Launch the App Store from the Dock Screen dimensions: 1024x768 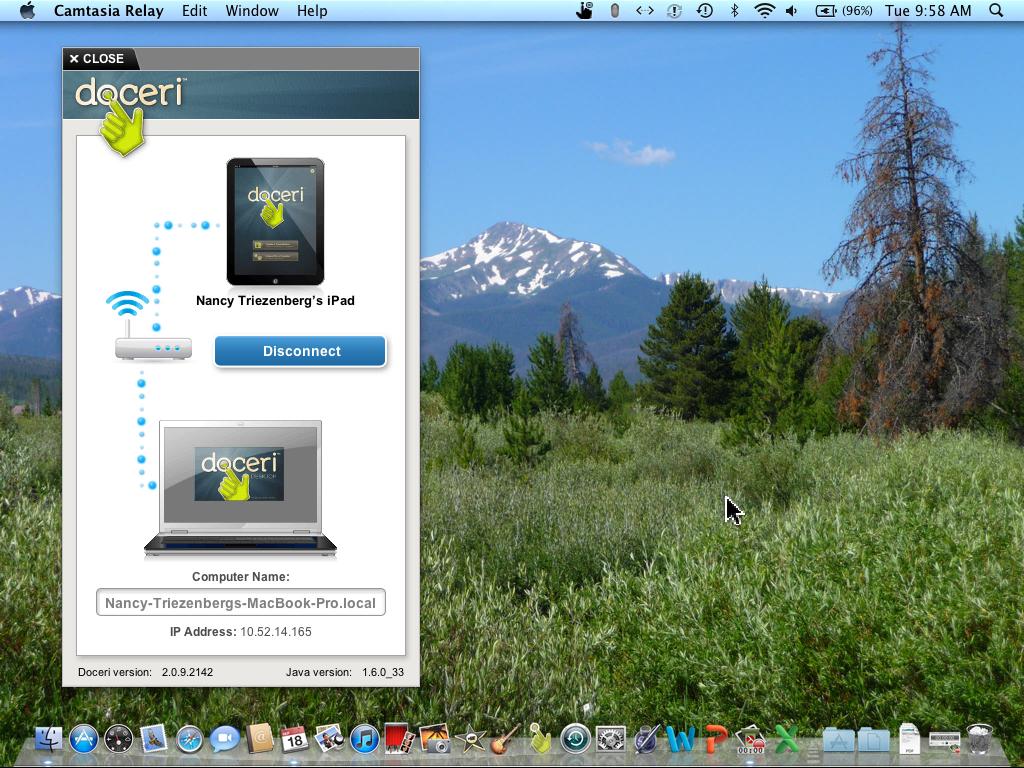coord(84,739)
